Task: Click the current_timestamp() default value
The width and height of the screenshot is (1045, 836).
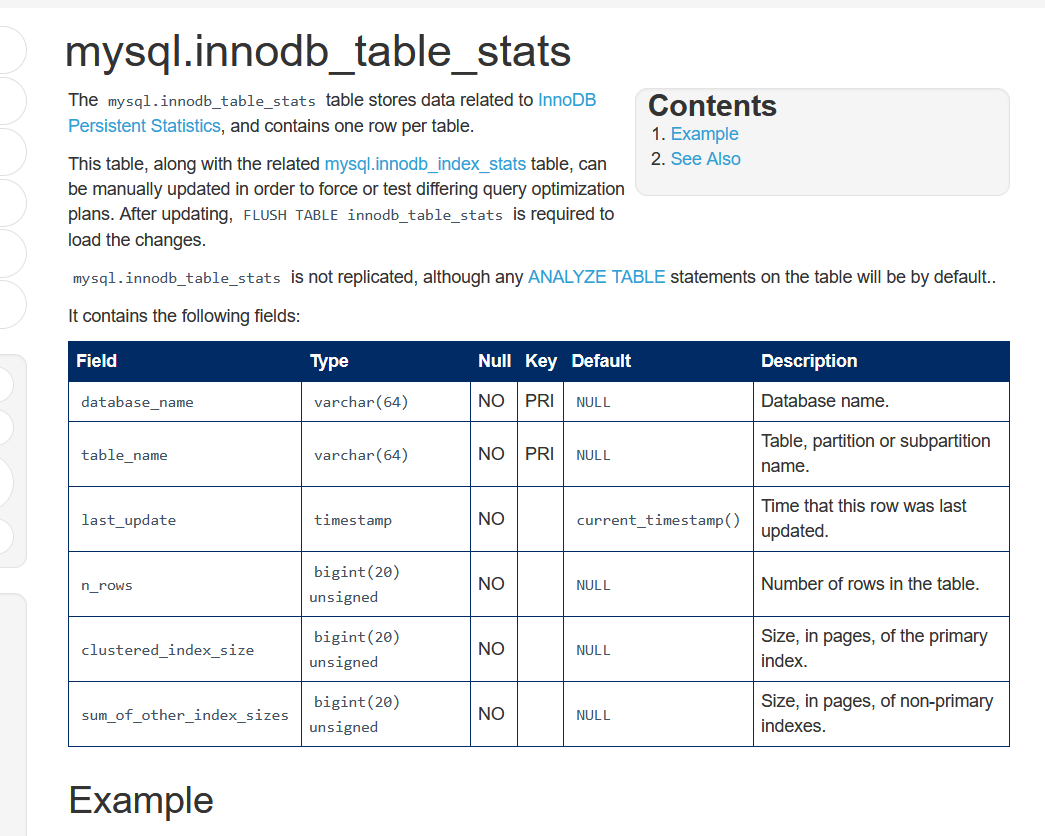Action: click(658, 520)
